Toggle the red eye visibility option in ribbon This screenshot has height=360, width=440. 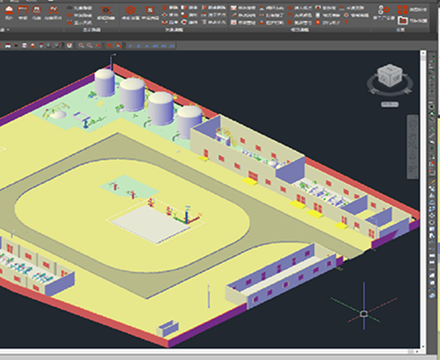coord(69,15)
